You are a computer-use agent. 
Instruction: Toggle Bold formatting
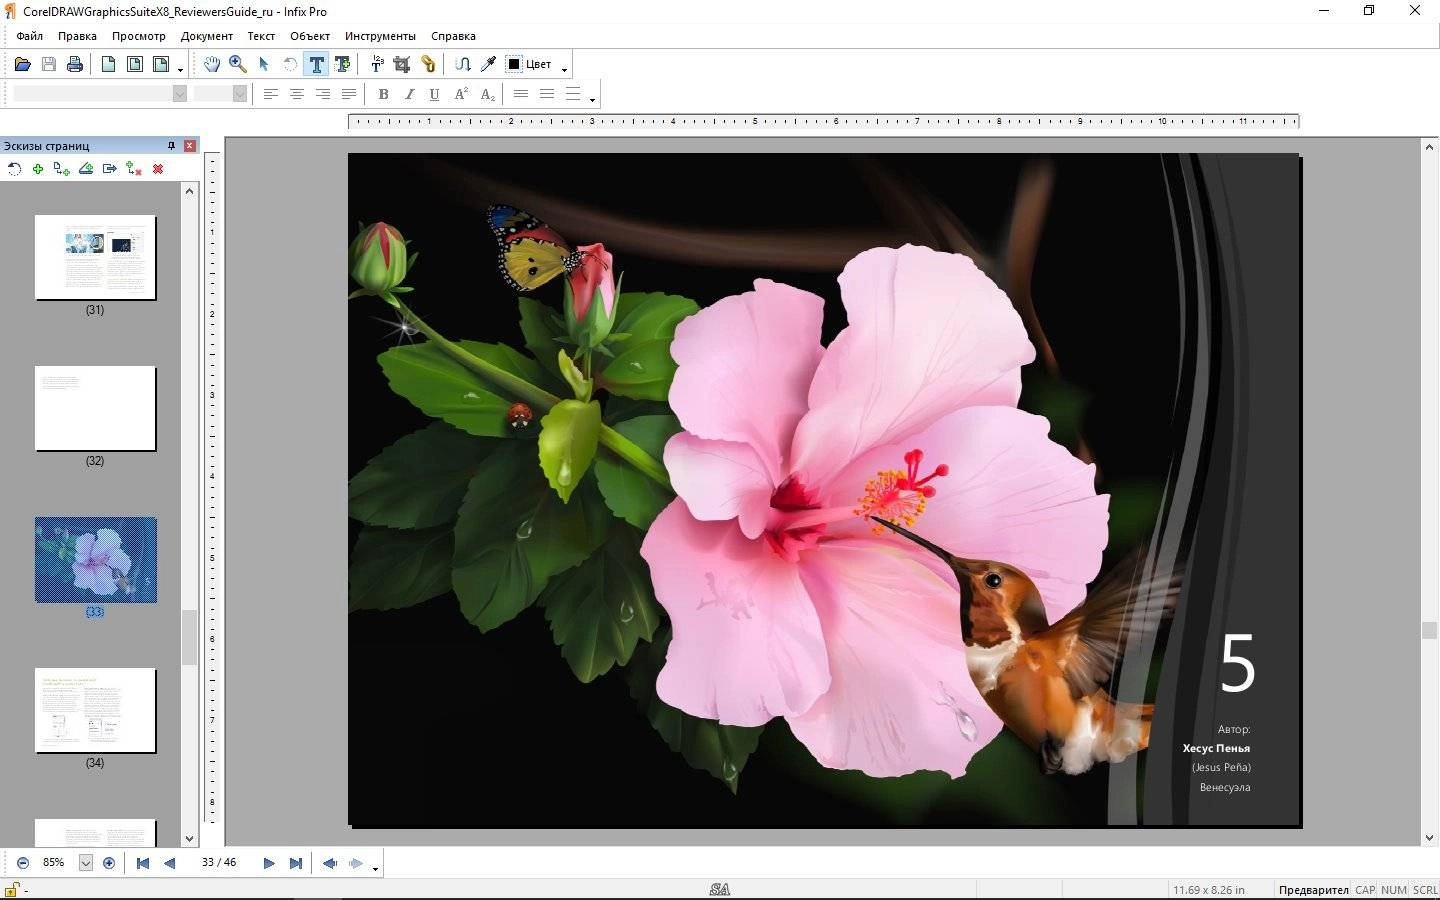(x=383, y=94)
